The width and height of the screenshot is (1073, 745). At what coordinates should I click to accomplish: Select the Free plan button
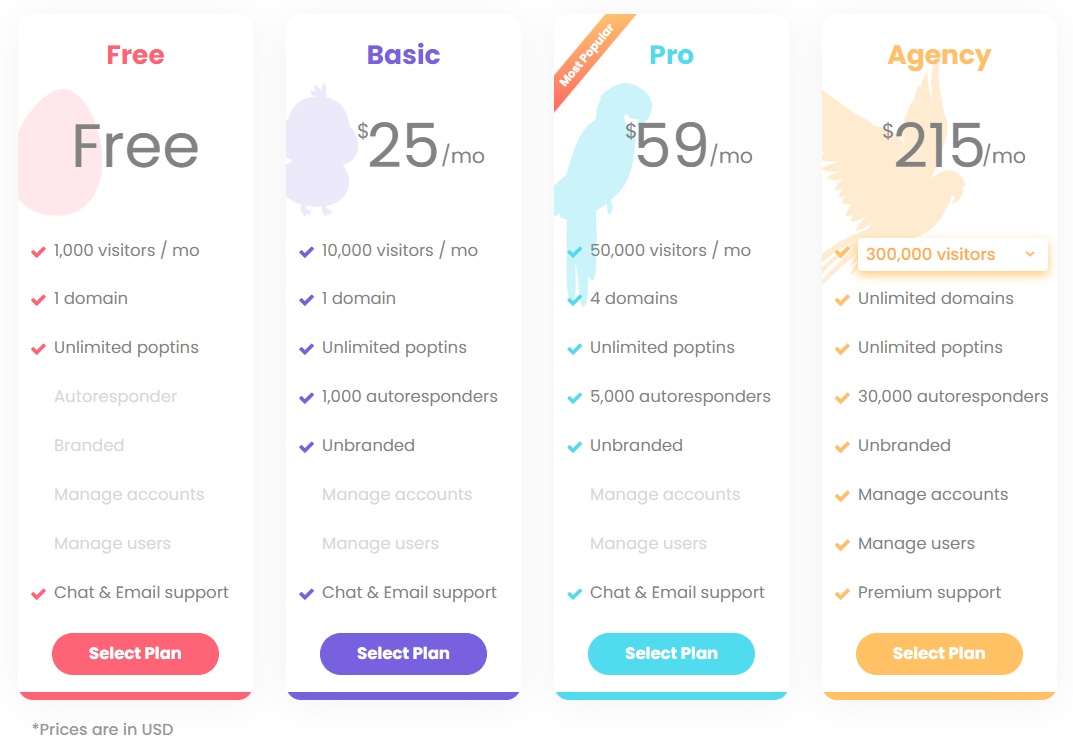135,654
